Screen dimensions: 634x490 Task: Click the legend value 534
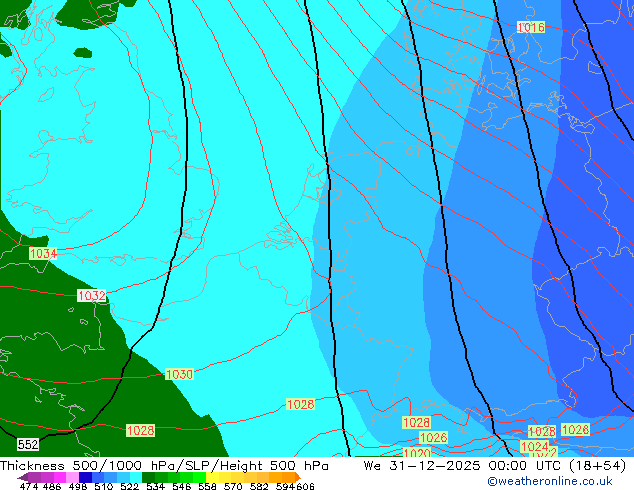pos(156,486)
